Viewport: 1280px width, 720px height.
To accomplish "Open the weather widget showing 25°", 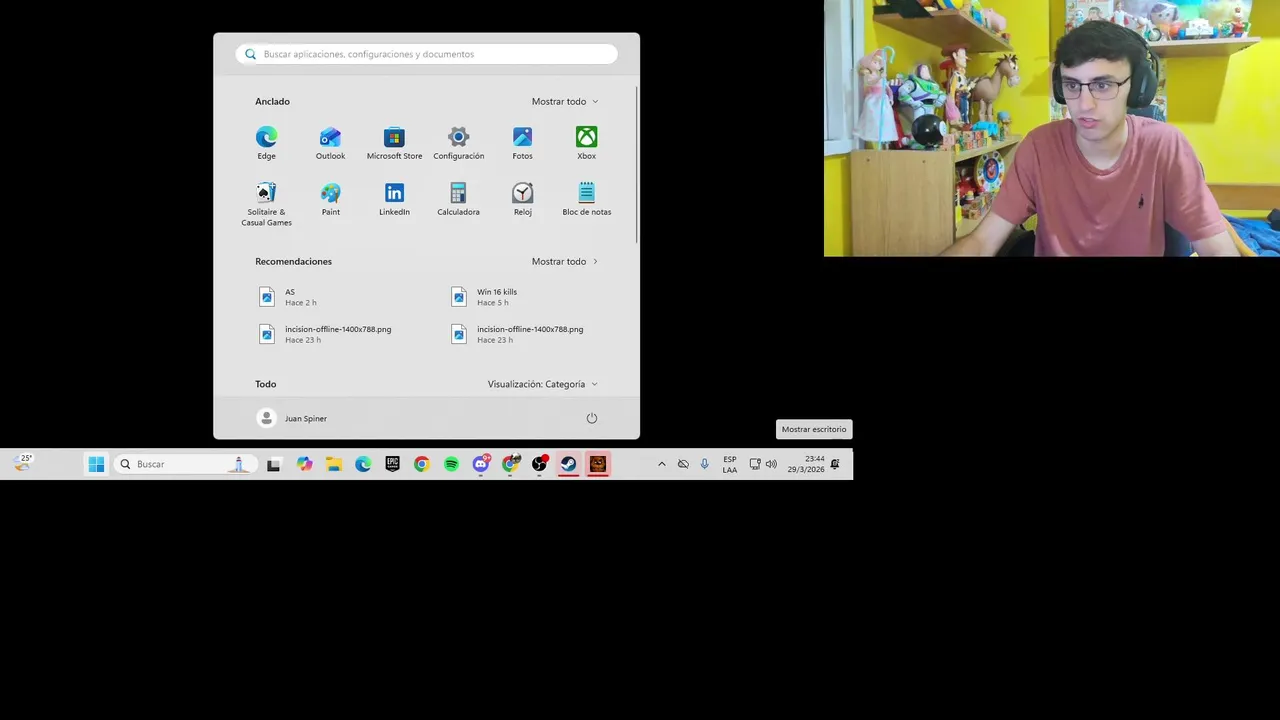I will pos(23,462).
